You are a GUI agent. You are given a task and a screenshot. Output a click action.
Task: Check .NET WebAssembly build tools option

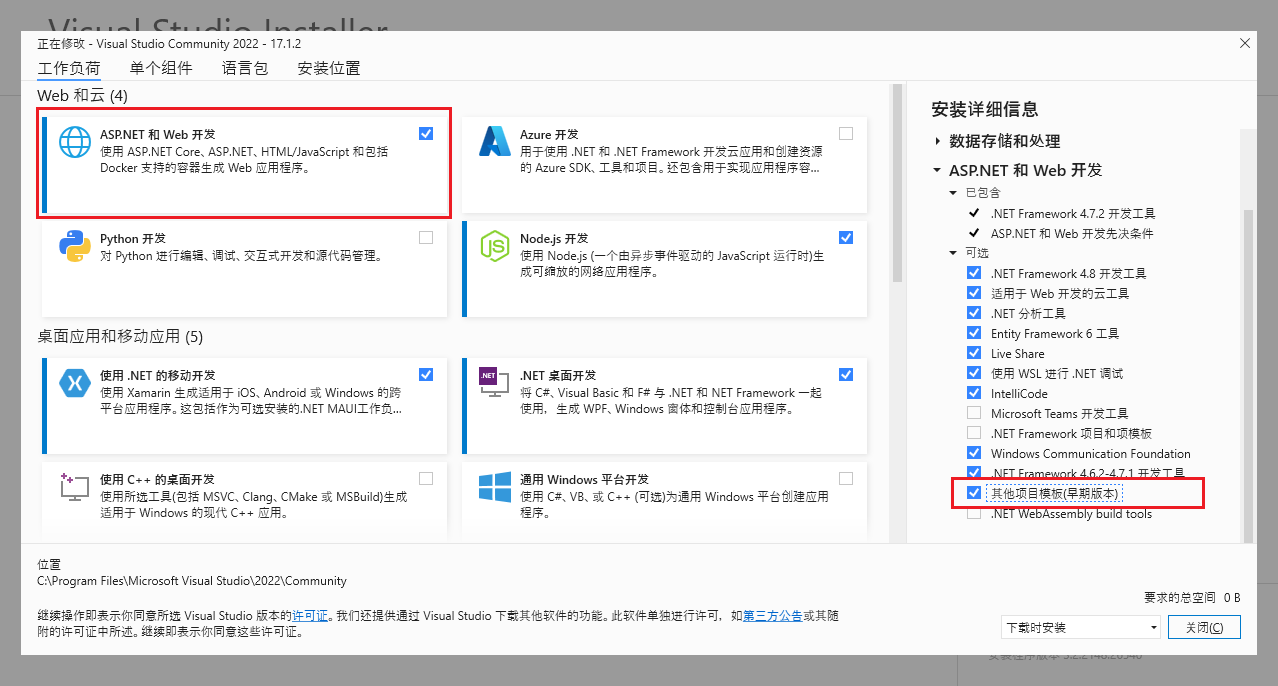coord(974,513)
